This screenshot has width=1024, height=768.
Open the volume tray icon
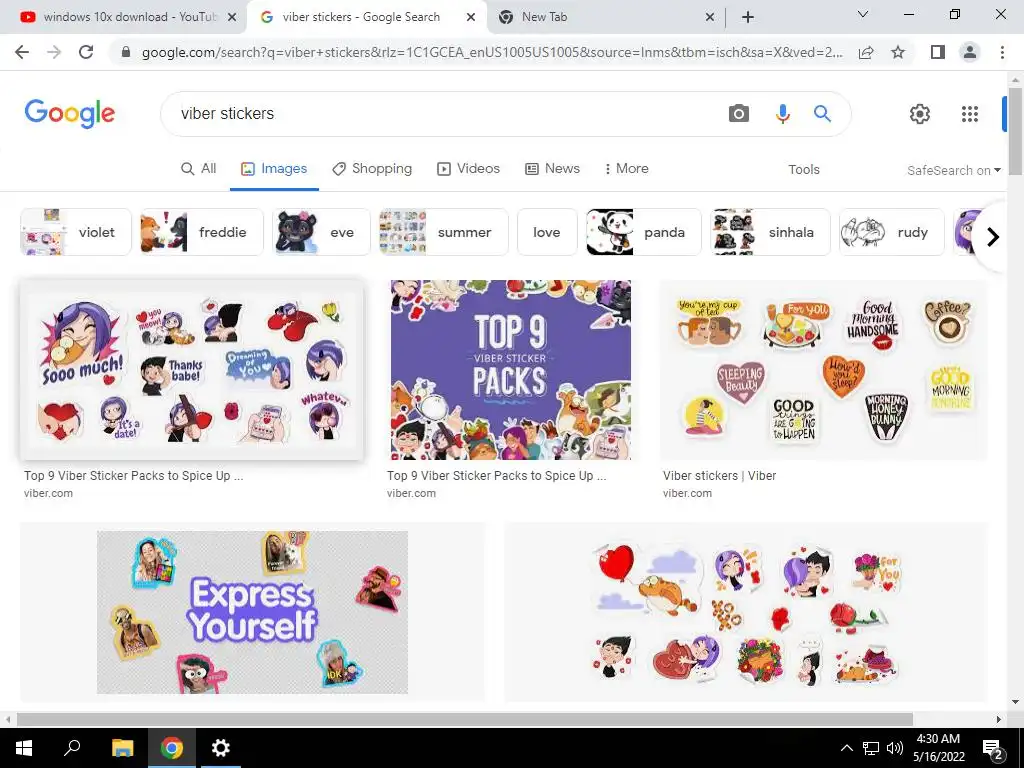coord(895,748)
